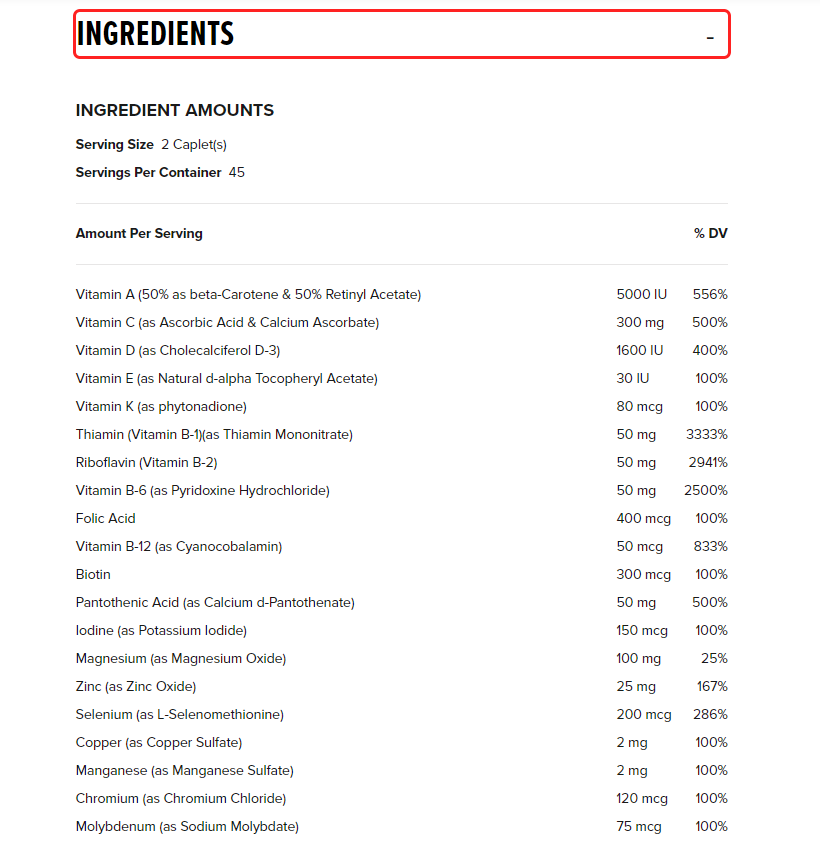
Task: Click the Vitamin D 1600 IU amount
Action: coord(640,351)
